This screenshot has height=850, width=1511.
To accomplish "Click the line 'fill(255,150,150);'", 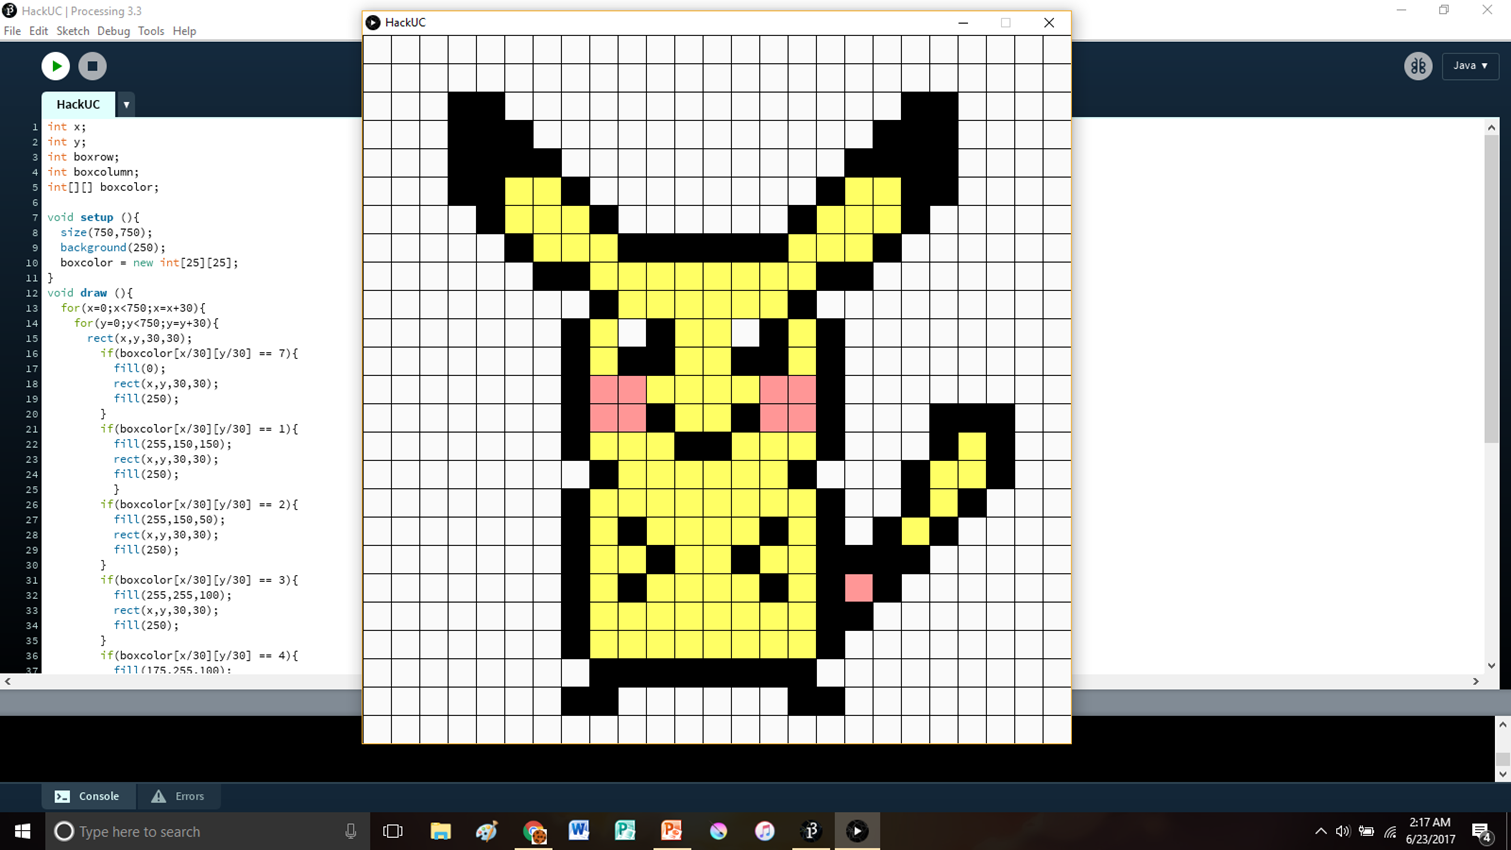I will 172,444.
